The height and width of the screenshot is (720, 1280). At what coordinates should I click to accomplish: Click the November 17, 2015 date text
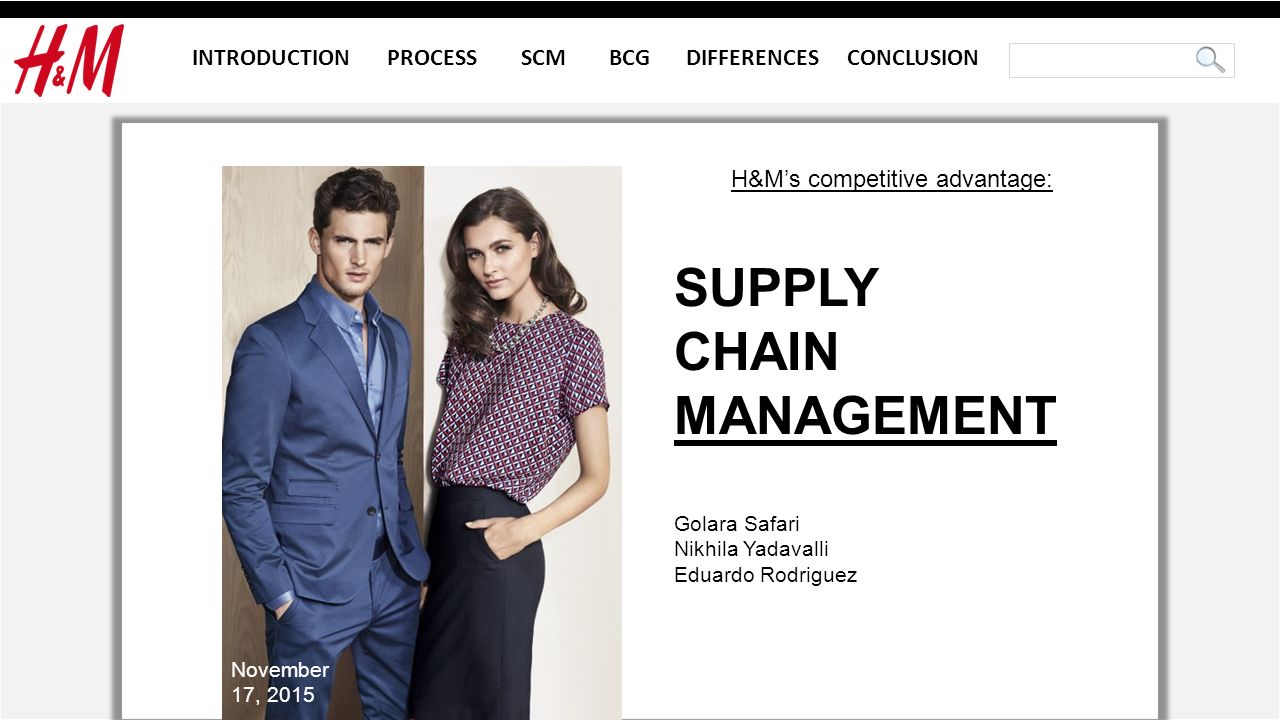pyautogui.click(x=280, y=682)
